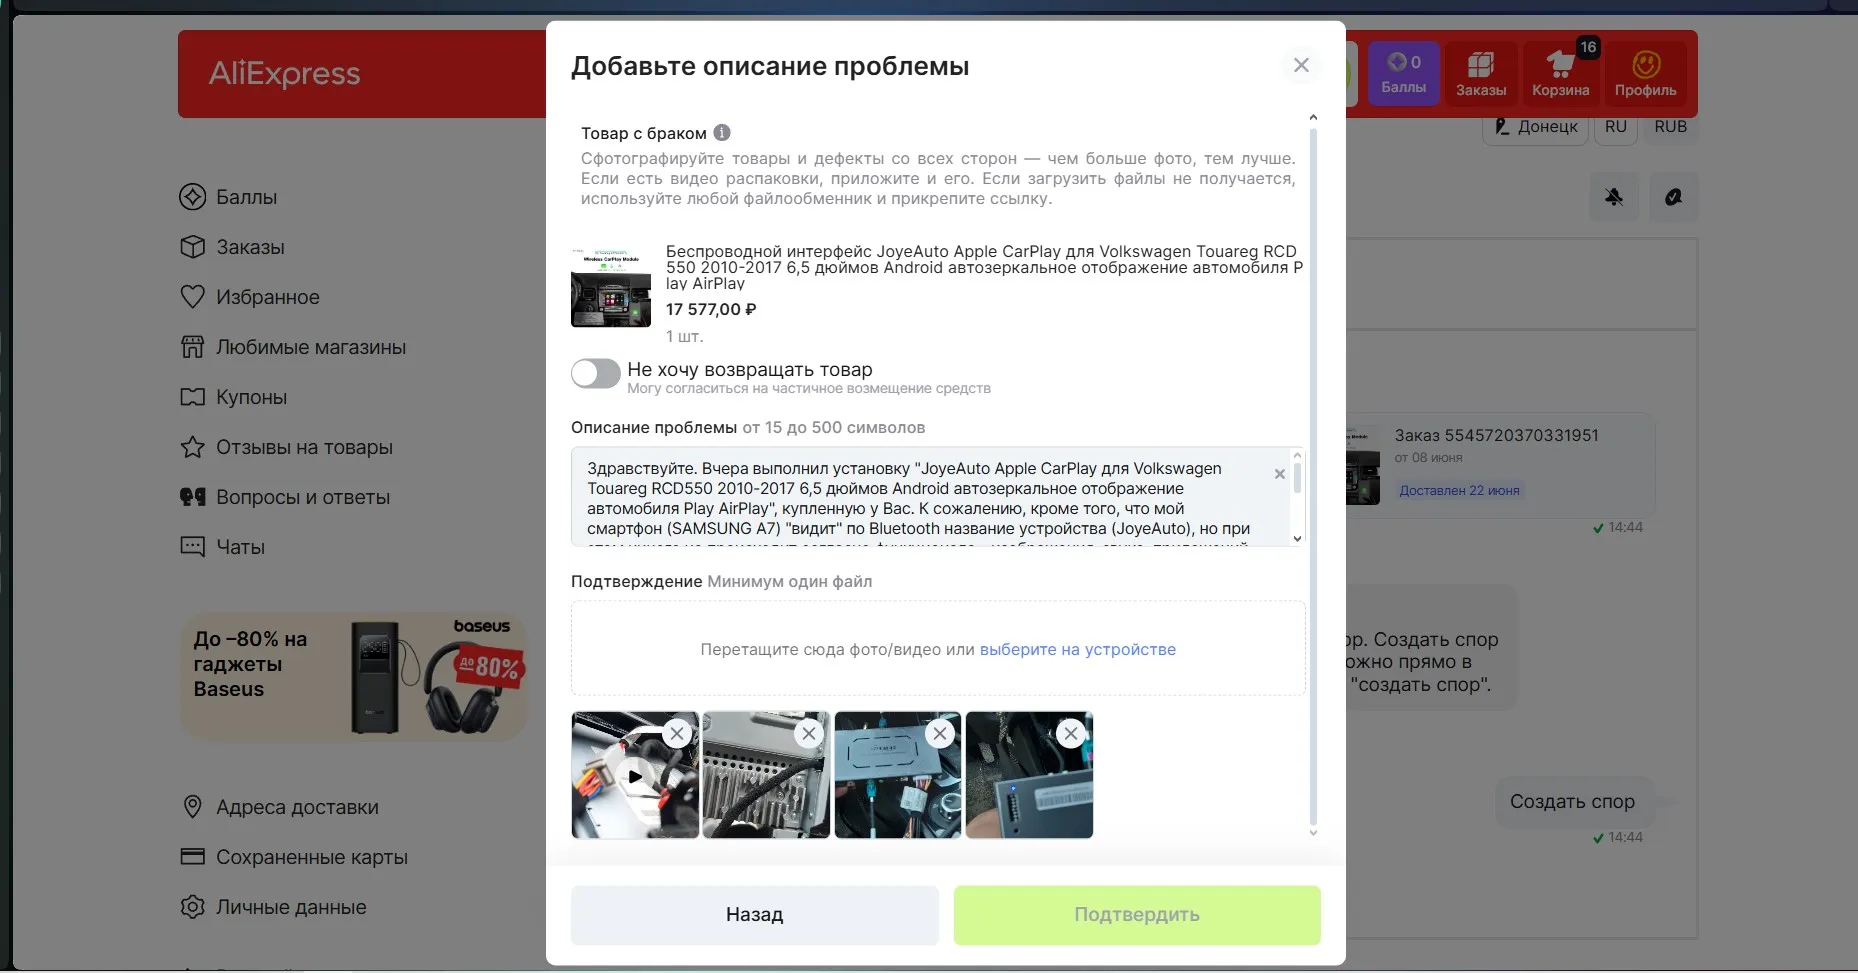This screenshot has width=1858, height=973.
Task: Open the RU language selector
Action: (x=1616, y=127)
